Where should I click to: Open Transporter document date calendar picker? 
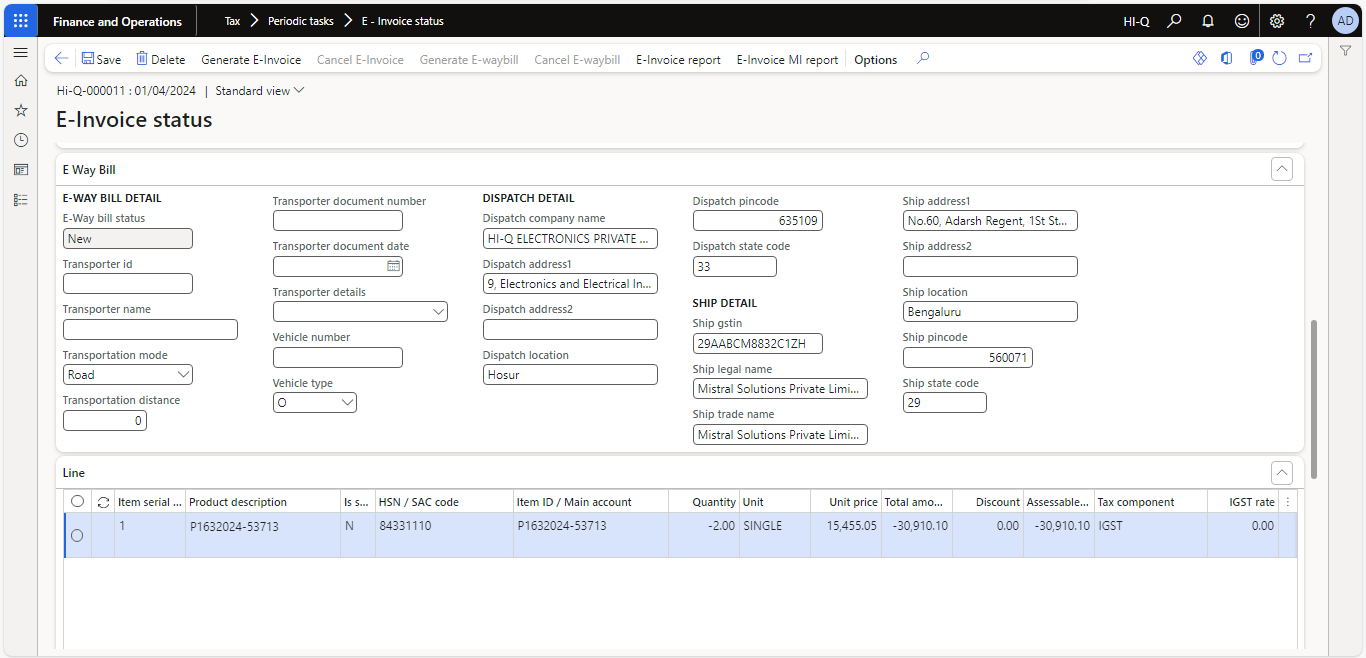tap(394, 266)
